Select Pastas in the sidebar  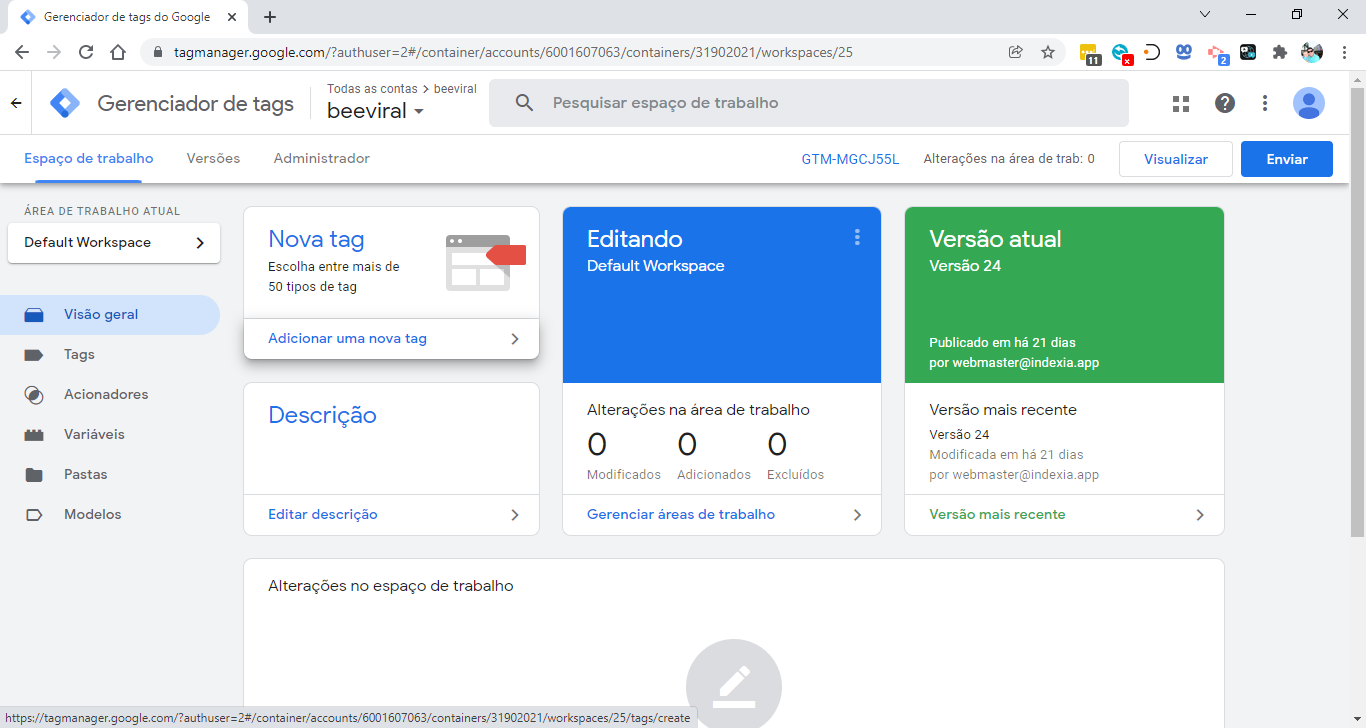pos(110,475)
